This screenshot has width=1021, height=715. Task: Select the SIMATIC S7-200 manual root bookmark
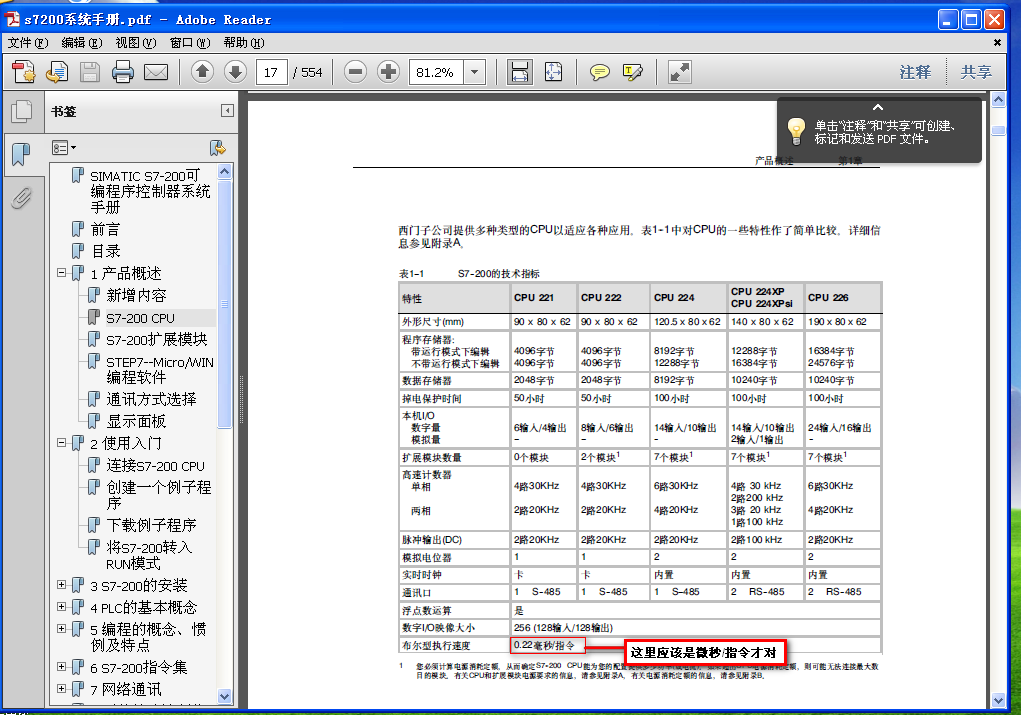coord(150,191)
